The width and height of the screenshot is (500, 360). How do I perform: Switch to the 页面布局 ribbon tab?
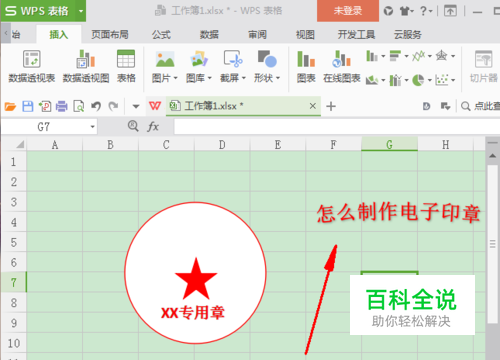point(110,34)
